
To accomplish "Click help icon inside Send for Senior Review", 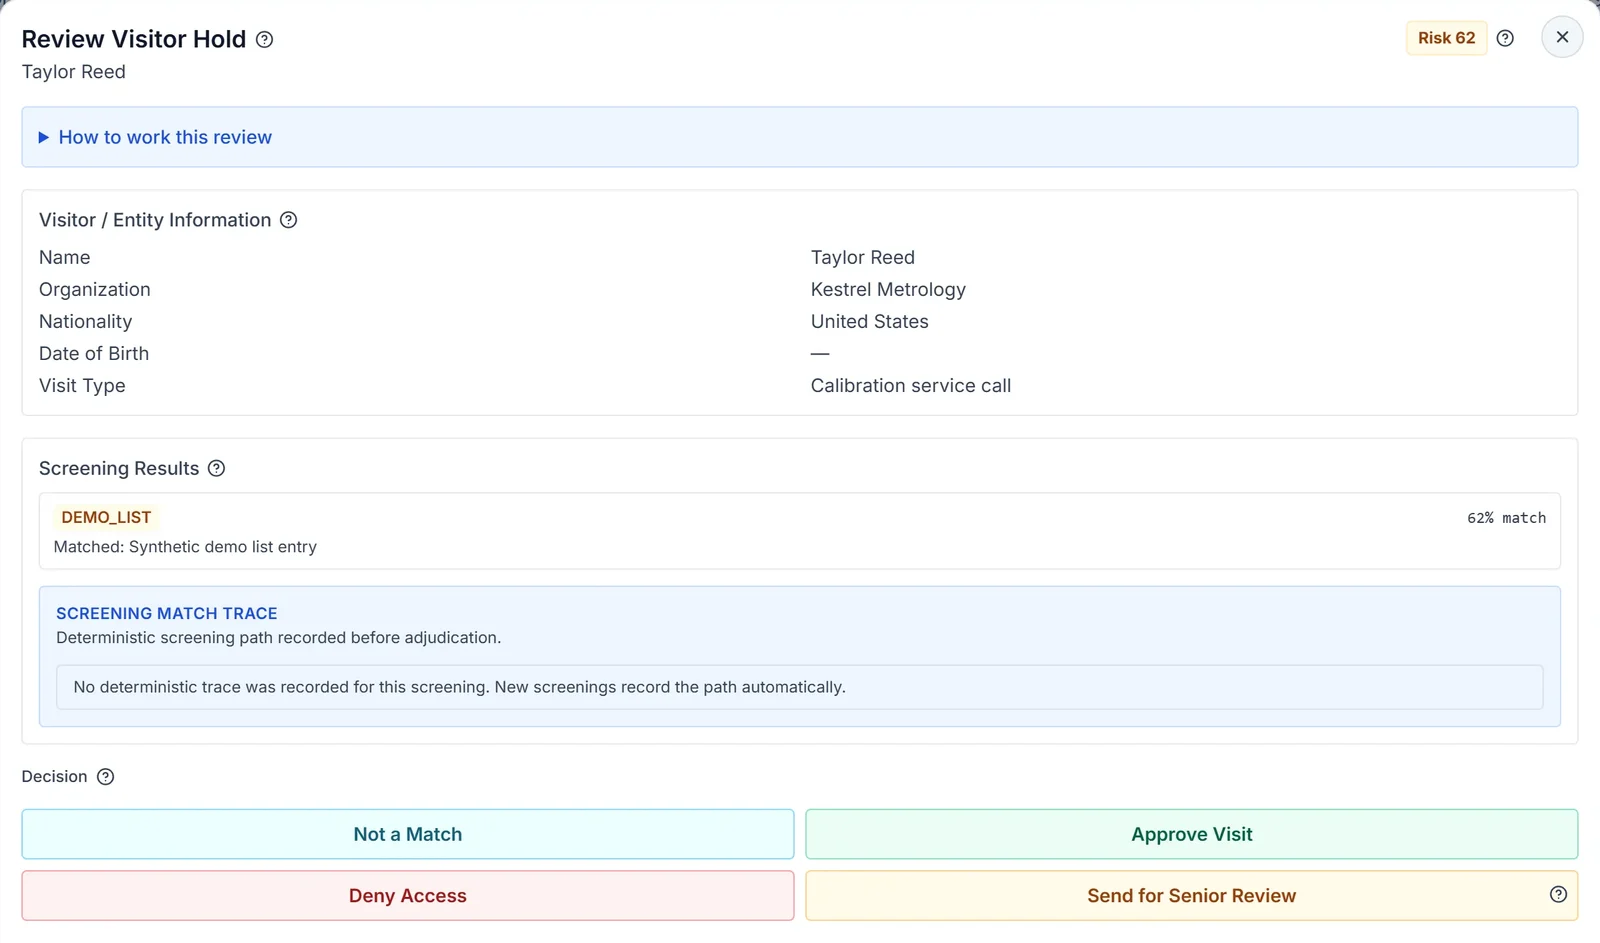I will click(x=1558, y=894).
